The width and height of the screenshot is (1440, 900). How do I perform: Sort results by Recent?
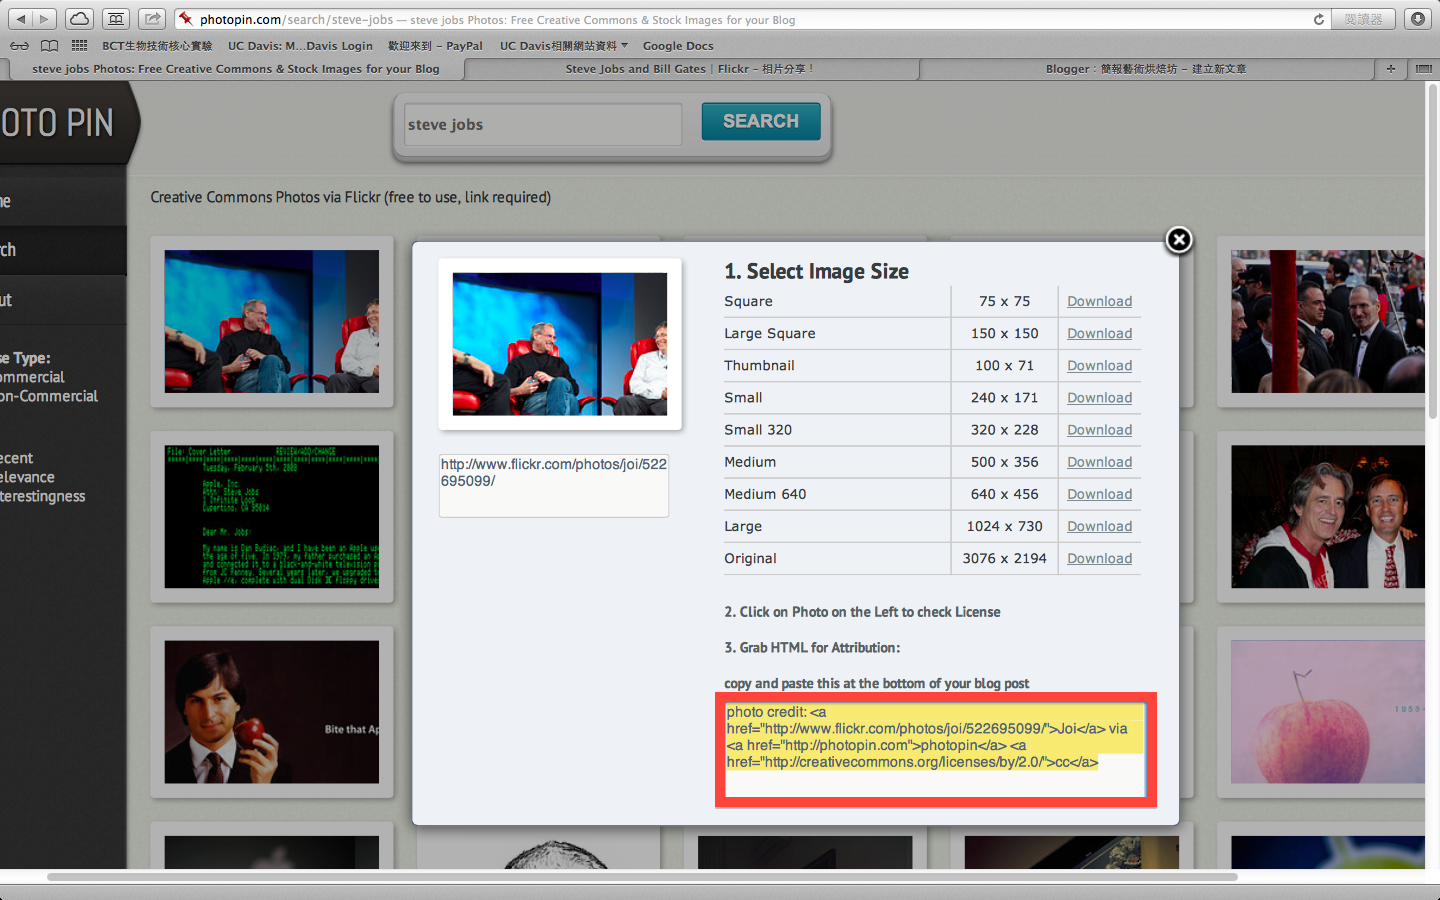click(16, 458)
